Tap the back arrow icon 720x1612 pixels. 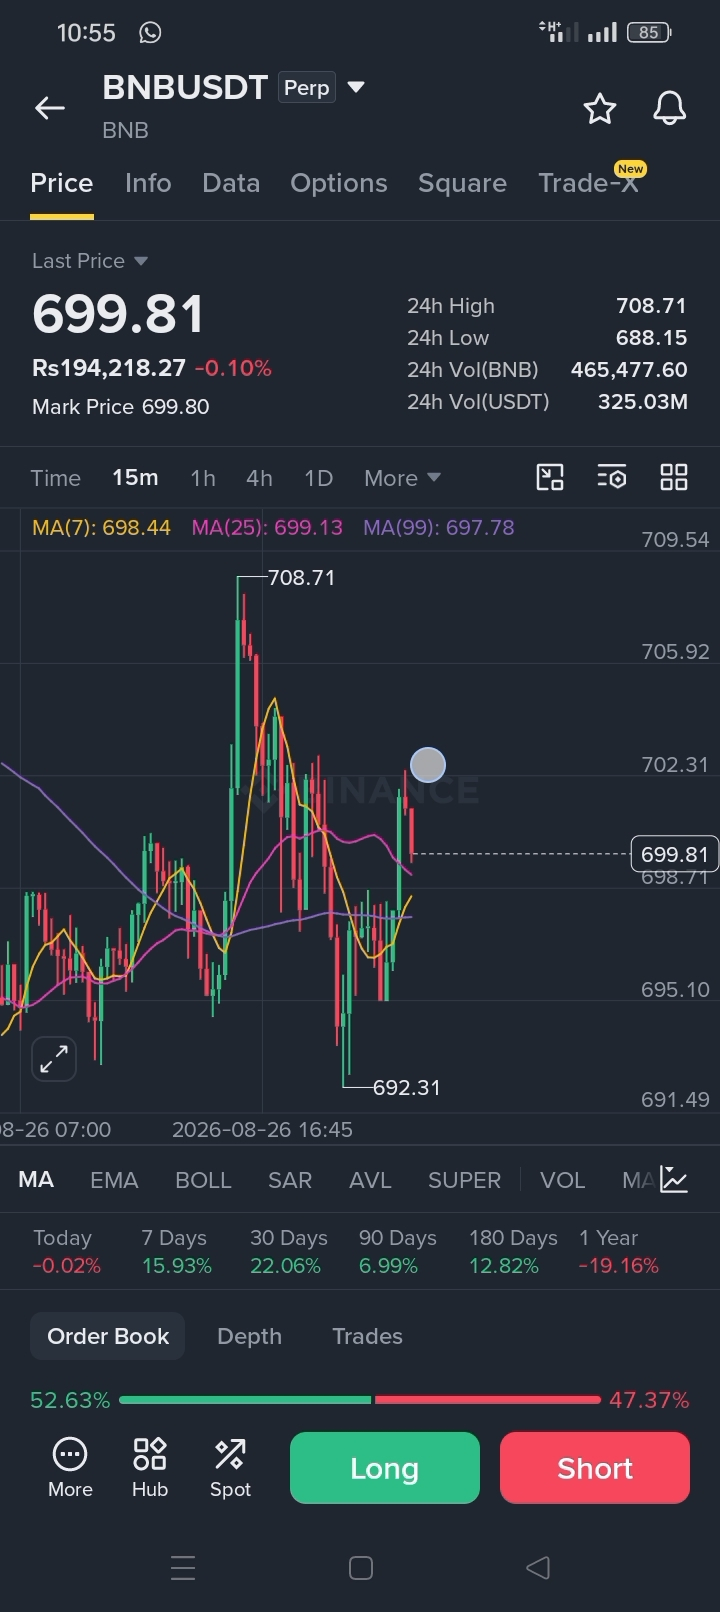point(50,108)
